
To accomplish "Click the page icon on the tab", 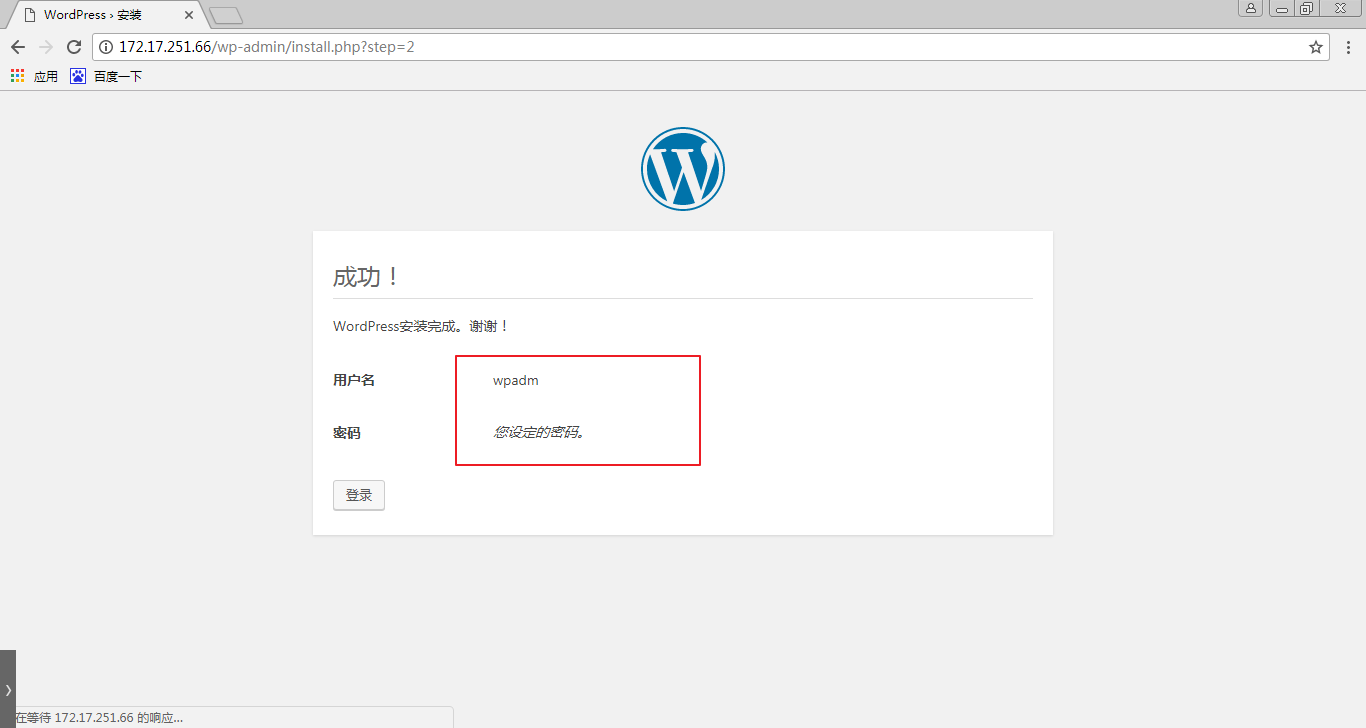I will pyautogui.click(x=31, y=15).
